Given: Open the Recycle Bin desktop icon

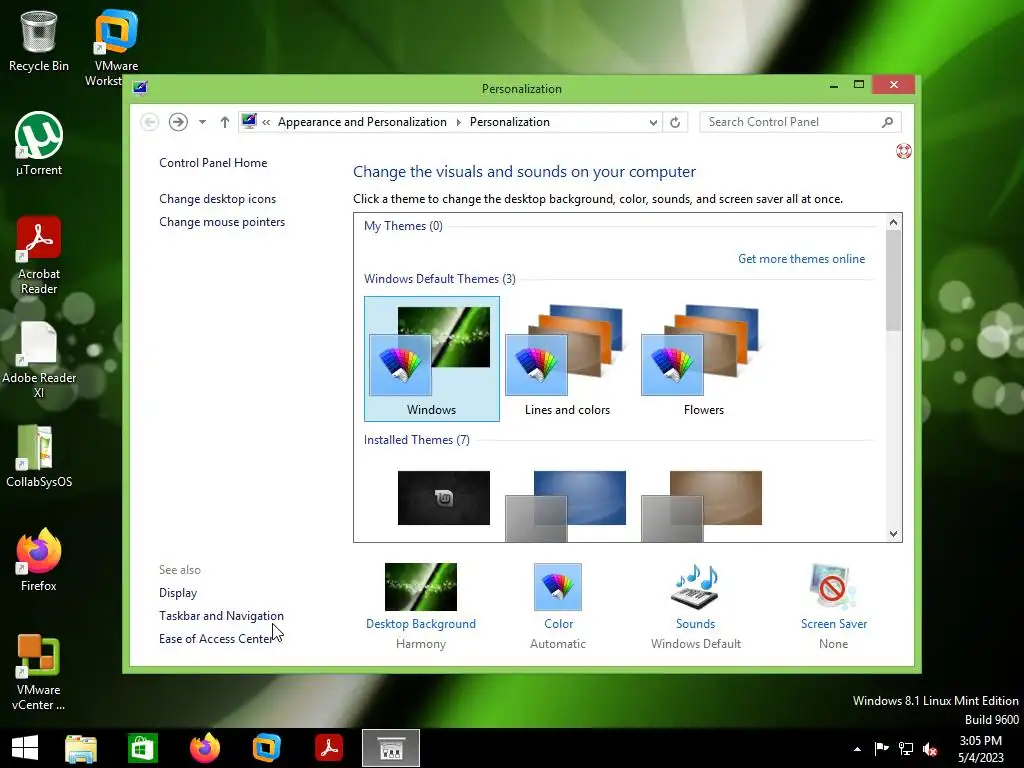Looking at the screenshot, I should point(39,40).
